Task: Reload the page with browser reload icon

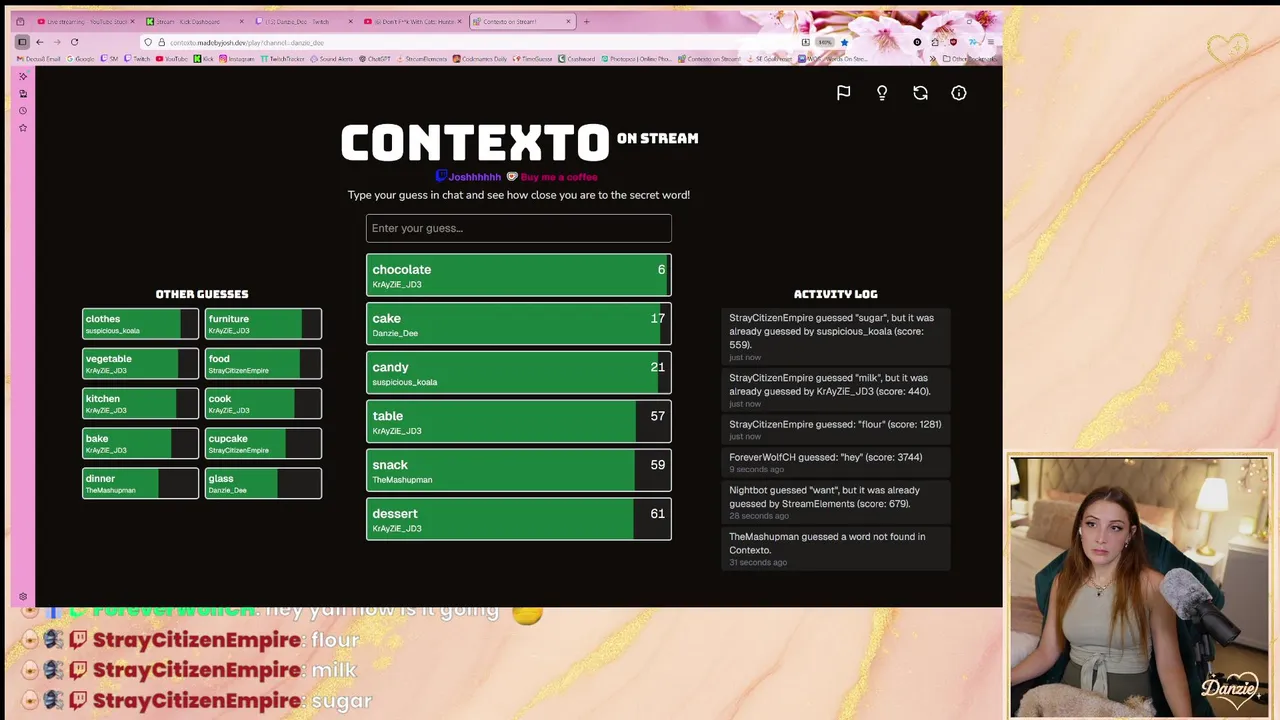Action: [x=74, y=42]
